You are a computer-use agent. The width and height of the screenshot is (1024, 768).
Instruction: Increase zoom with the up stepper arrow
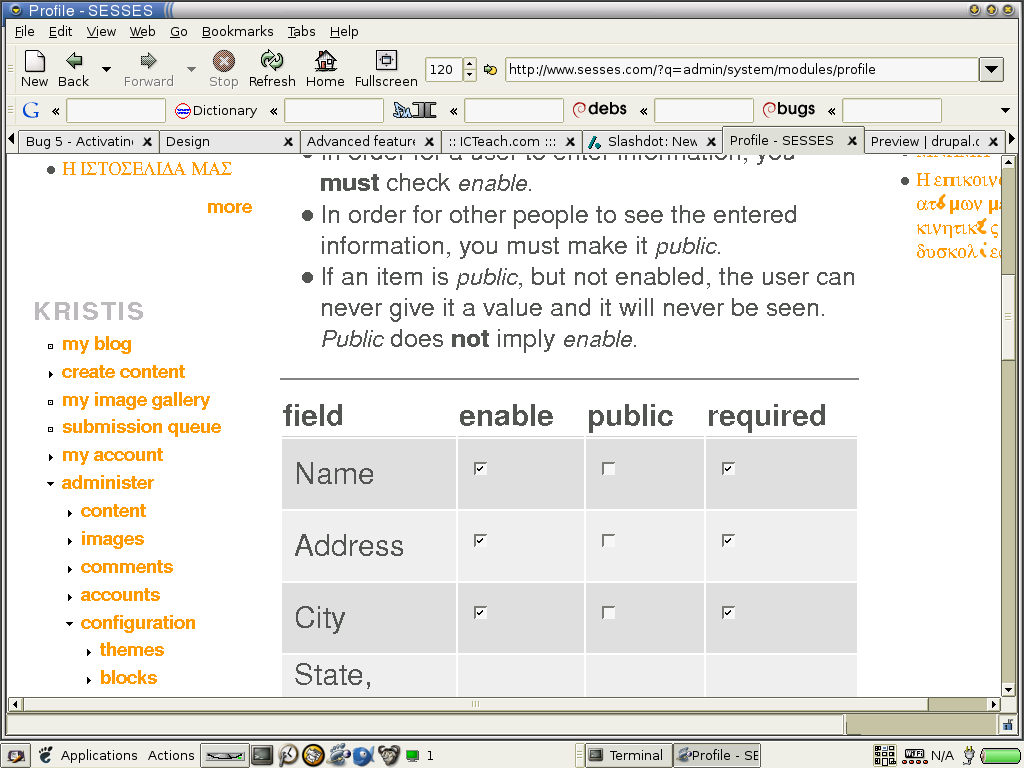click(468, 63)
